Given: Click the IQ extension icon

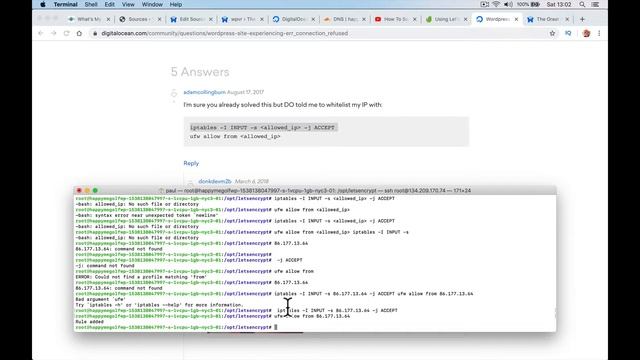Looking at the screenshot, I should (x=568, y=33).
